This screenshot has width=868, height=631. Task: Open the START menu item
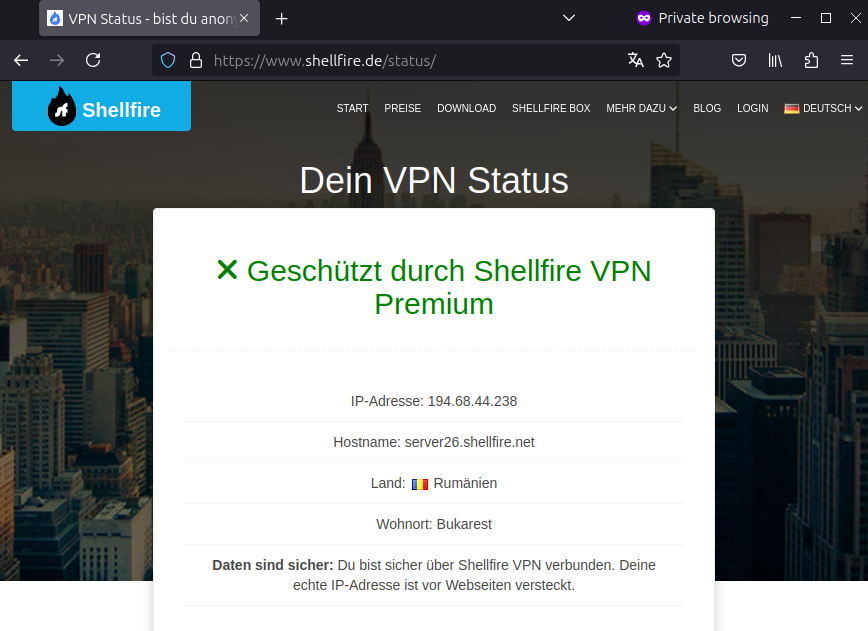[352, 108]
